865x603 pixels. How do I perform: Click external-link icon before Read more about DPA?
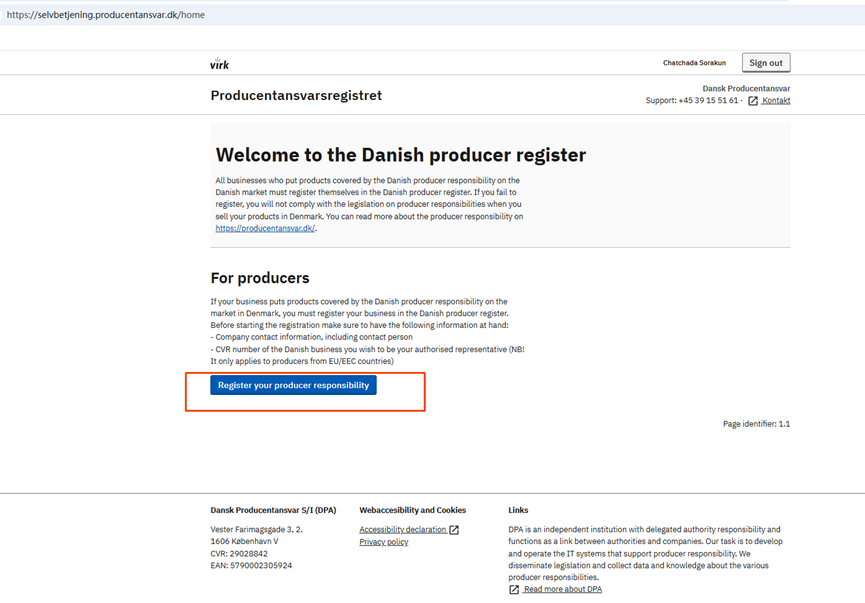pyautogui.click(x=514, y=590)
